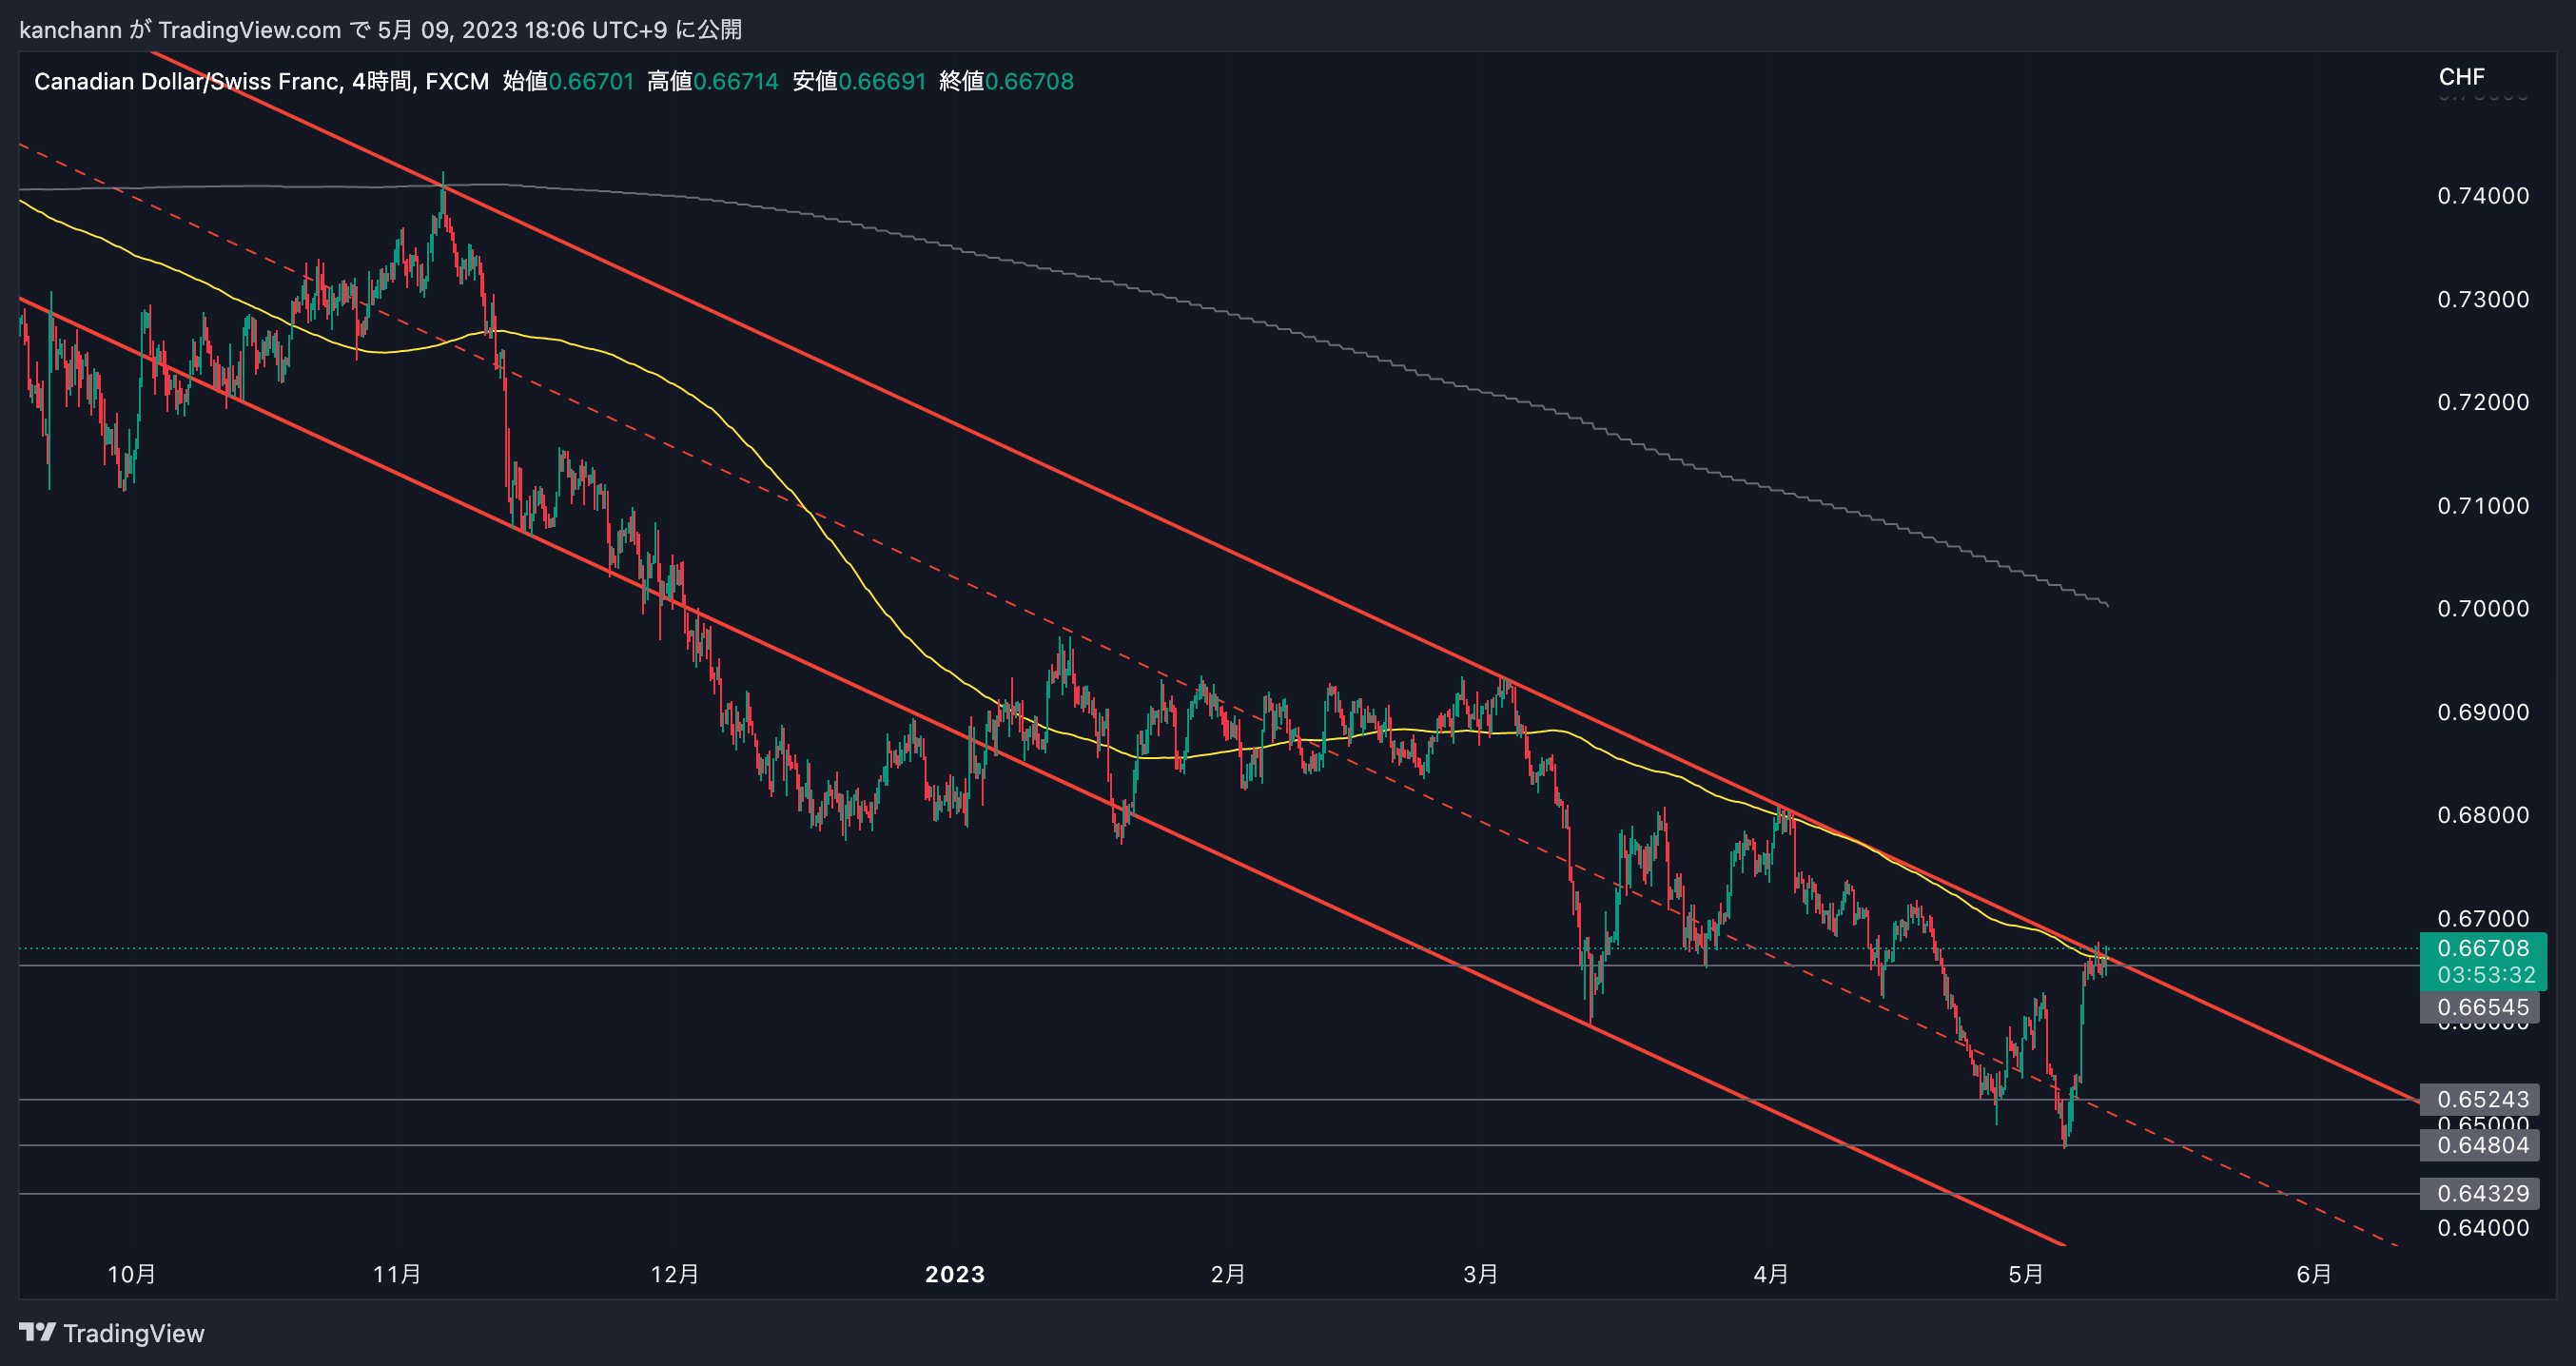This screenshot has width=2576, height=1366.
Task: Click the 高値0.66714 high value
Action: pos(713,81)
